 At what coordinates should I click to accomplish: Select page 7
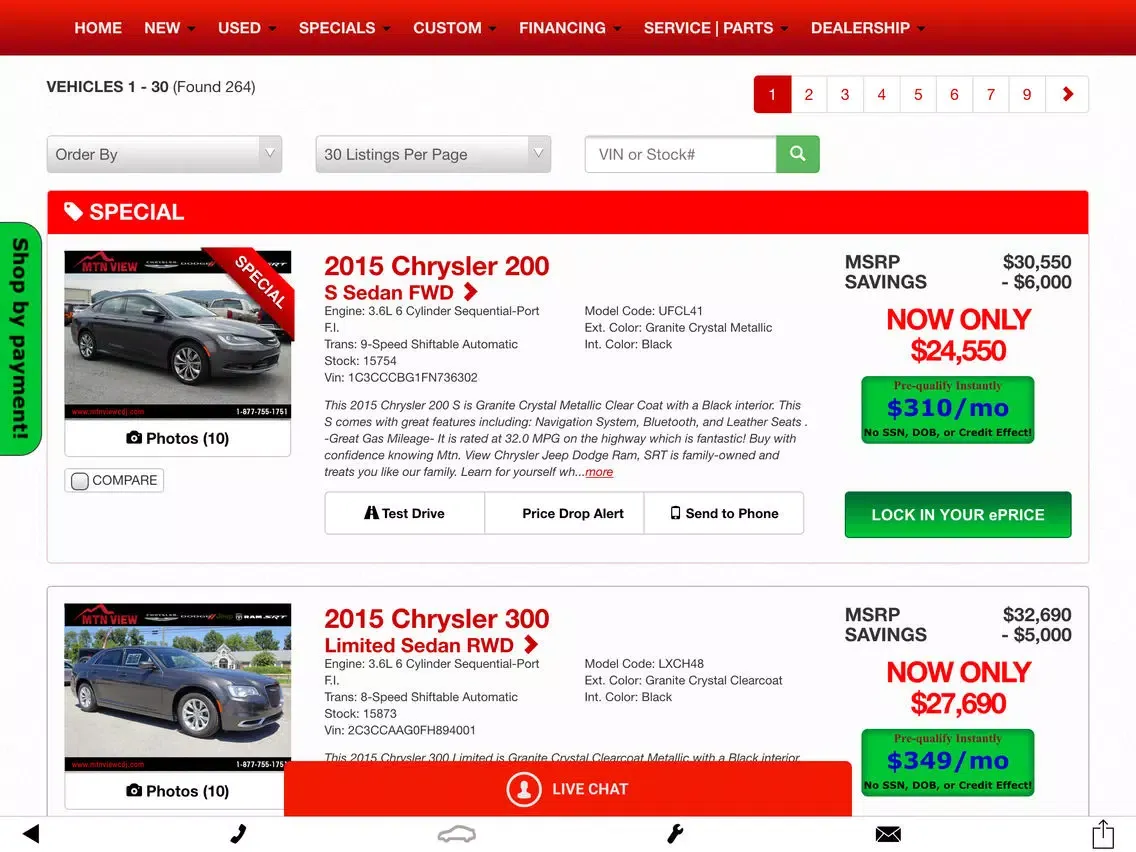tap(990, 94)
